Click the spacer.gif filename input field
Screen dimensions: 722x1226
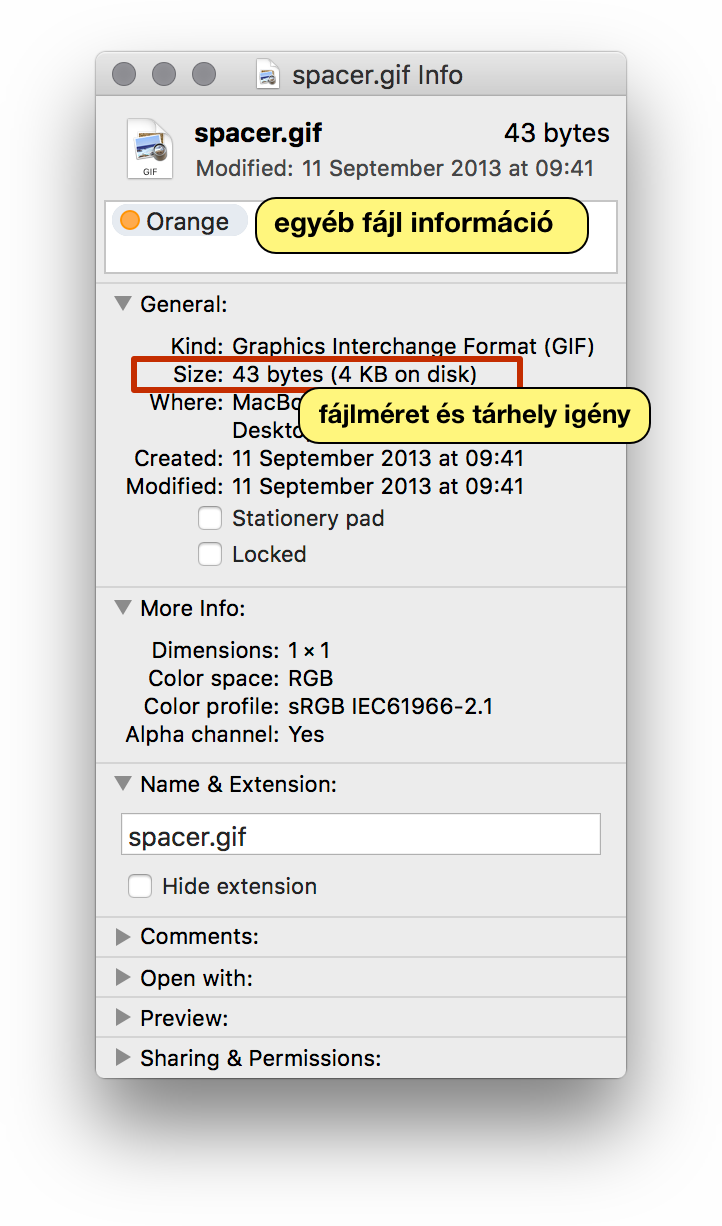[361, 835]
